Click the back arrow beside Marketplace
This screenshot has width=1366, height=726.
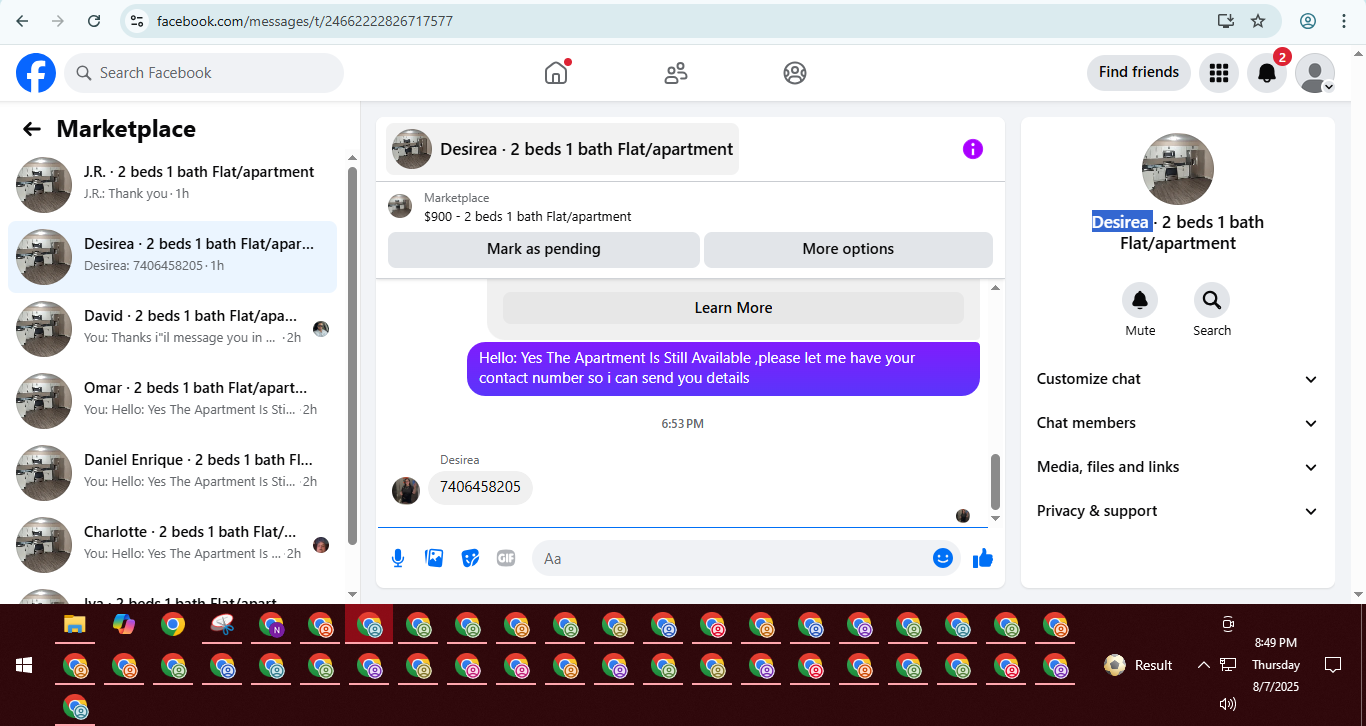[32, 129]
